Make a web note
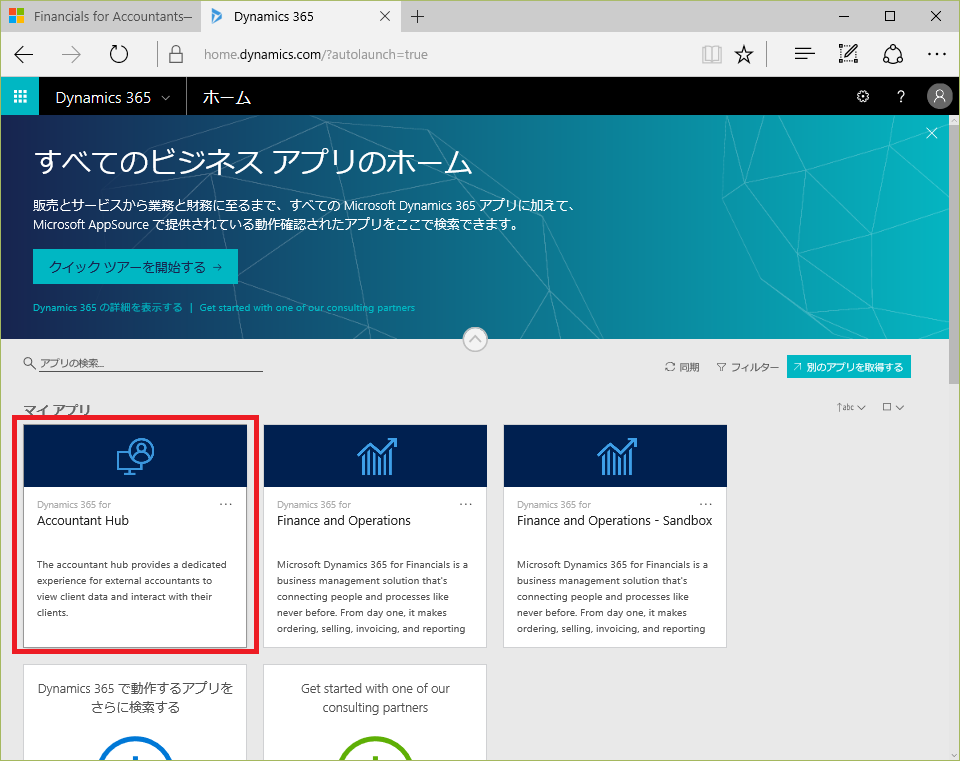Image resolution: width=960 pixels, height=761 pixels. click(848, 54)
